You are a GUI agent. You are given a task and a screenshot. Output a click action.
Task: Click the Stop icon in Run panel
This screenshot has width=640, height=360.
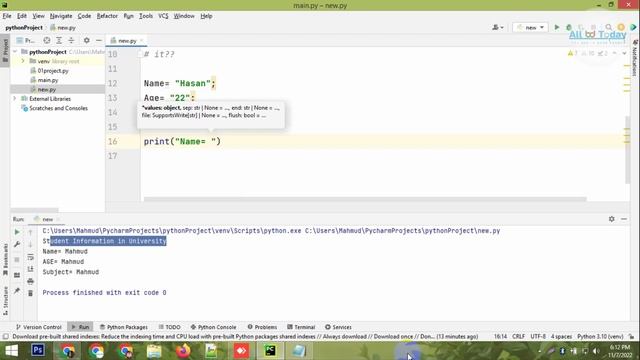click(x=17, y=260)
